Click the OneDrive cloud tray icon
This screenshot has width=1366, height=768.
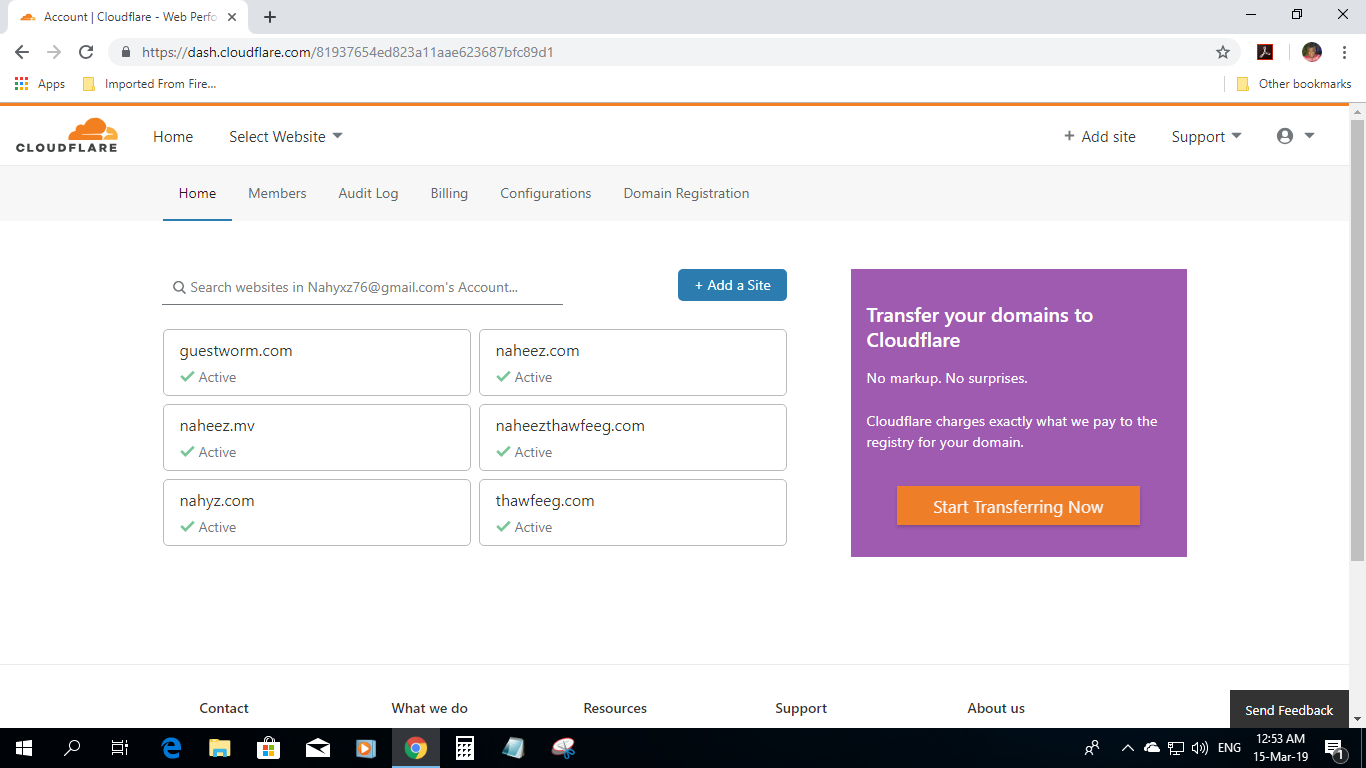pos(1152,748)
